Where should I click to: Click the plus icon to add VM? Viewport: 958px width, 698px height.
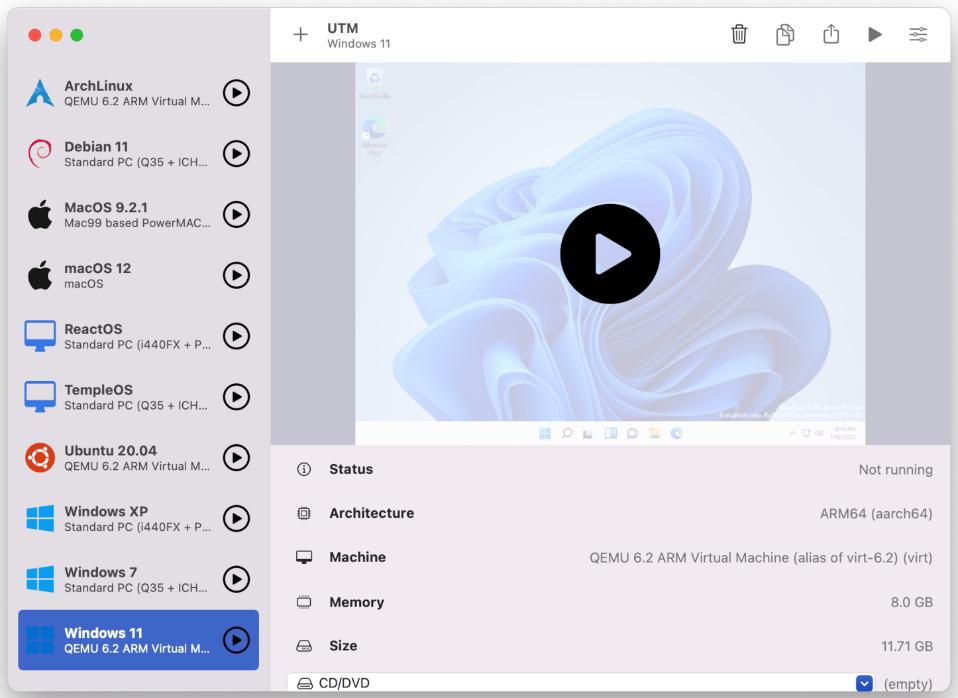click(x=300, y=35)
